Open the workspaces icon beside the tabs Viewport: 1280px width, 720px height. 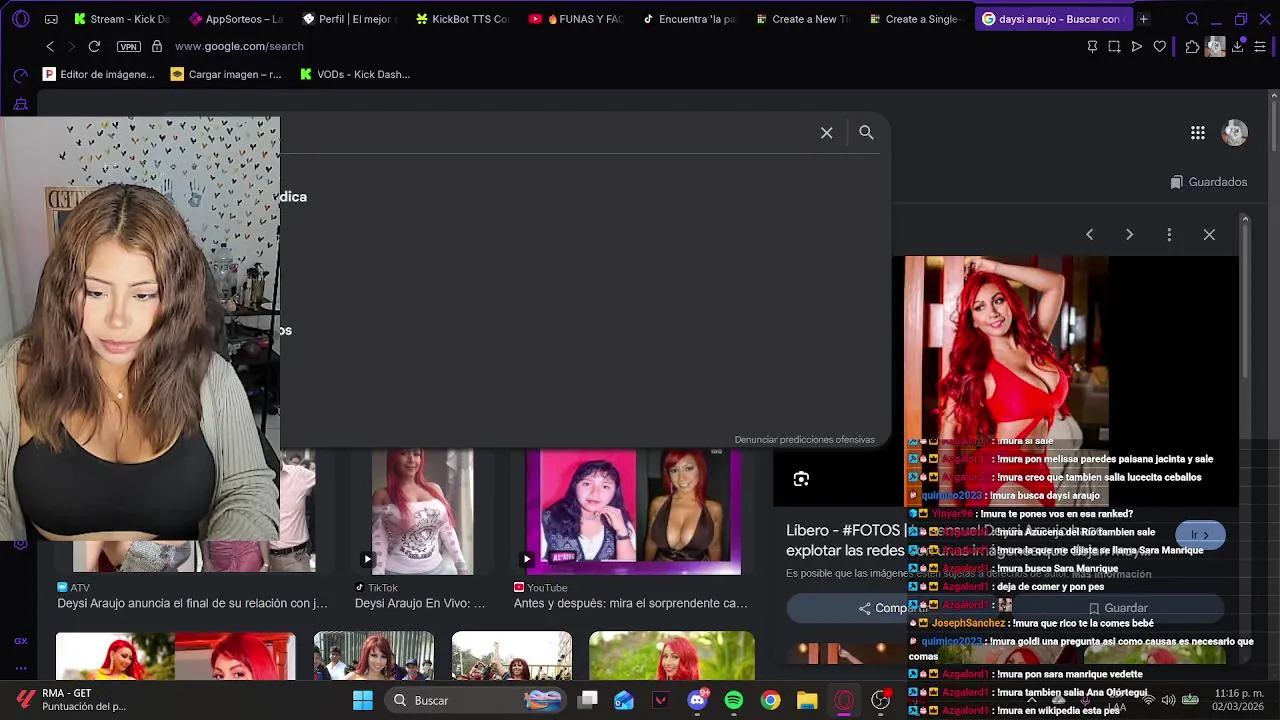point(51,19)
